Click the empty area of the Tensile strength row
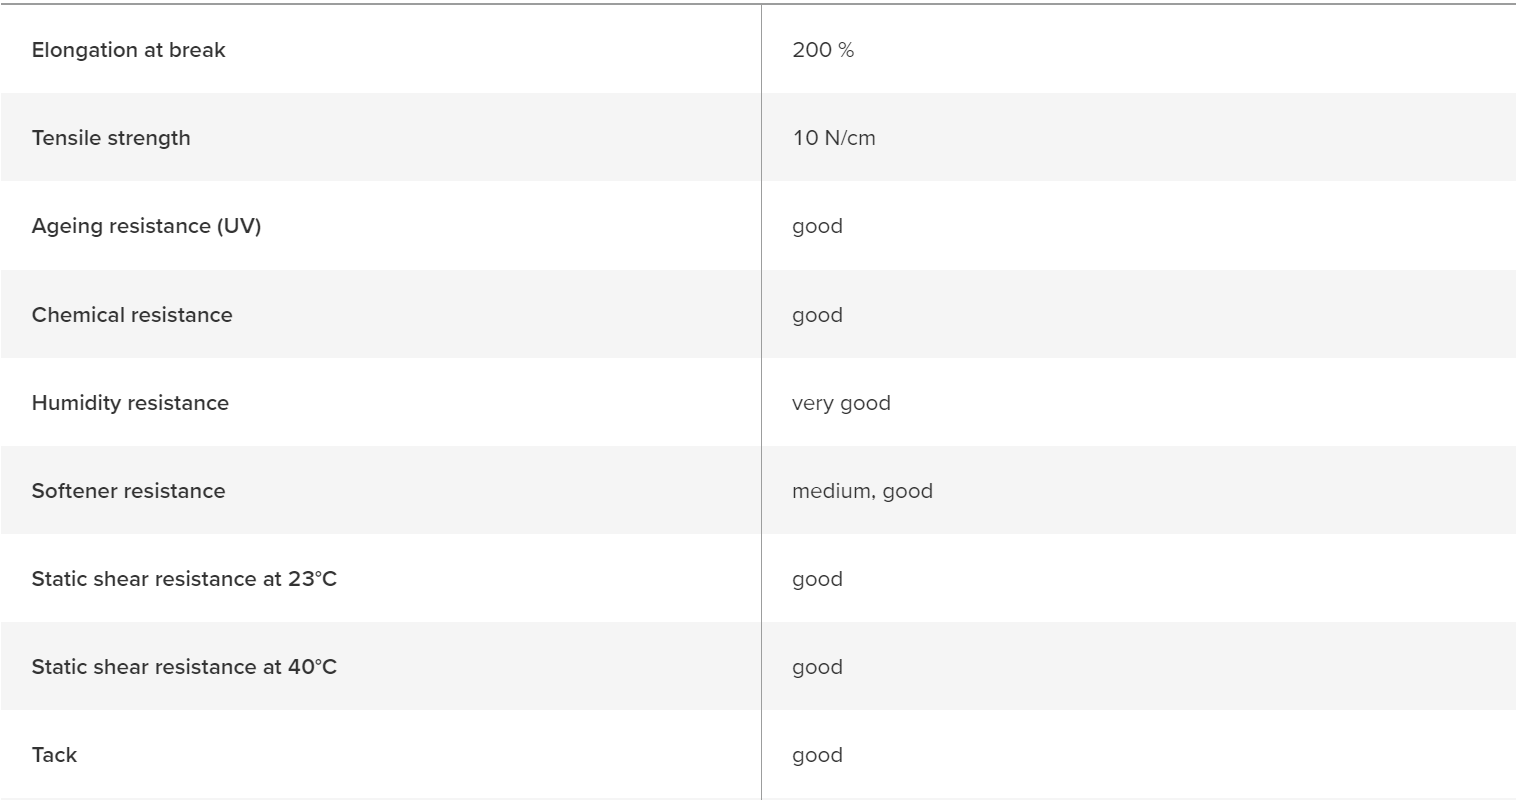The width and height of the screenshot is (1516, 800). 1200,138
